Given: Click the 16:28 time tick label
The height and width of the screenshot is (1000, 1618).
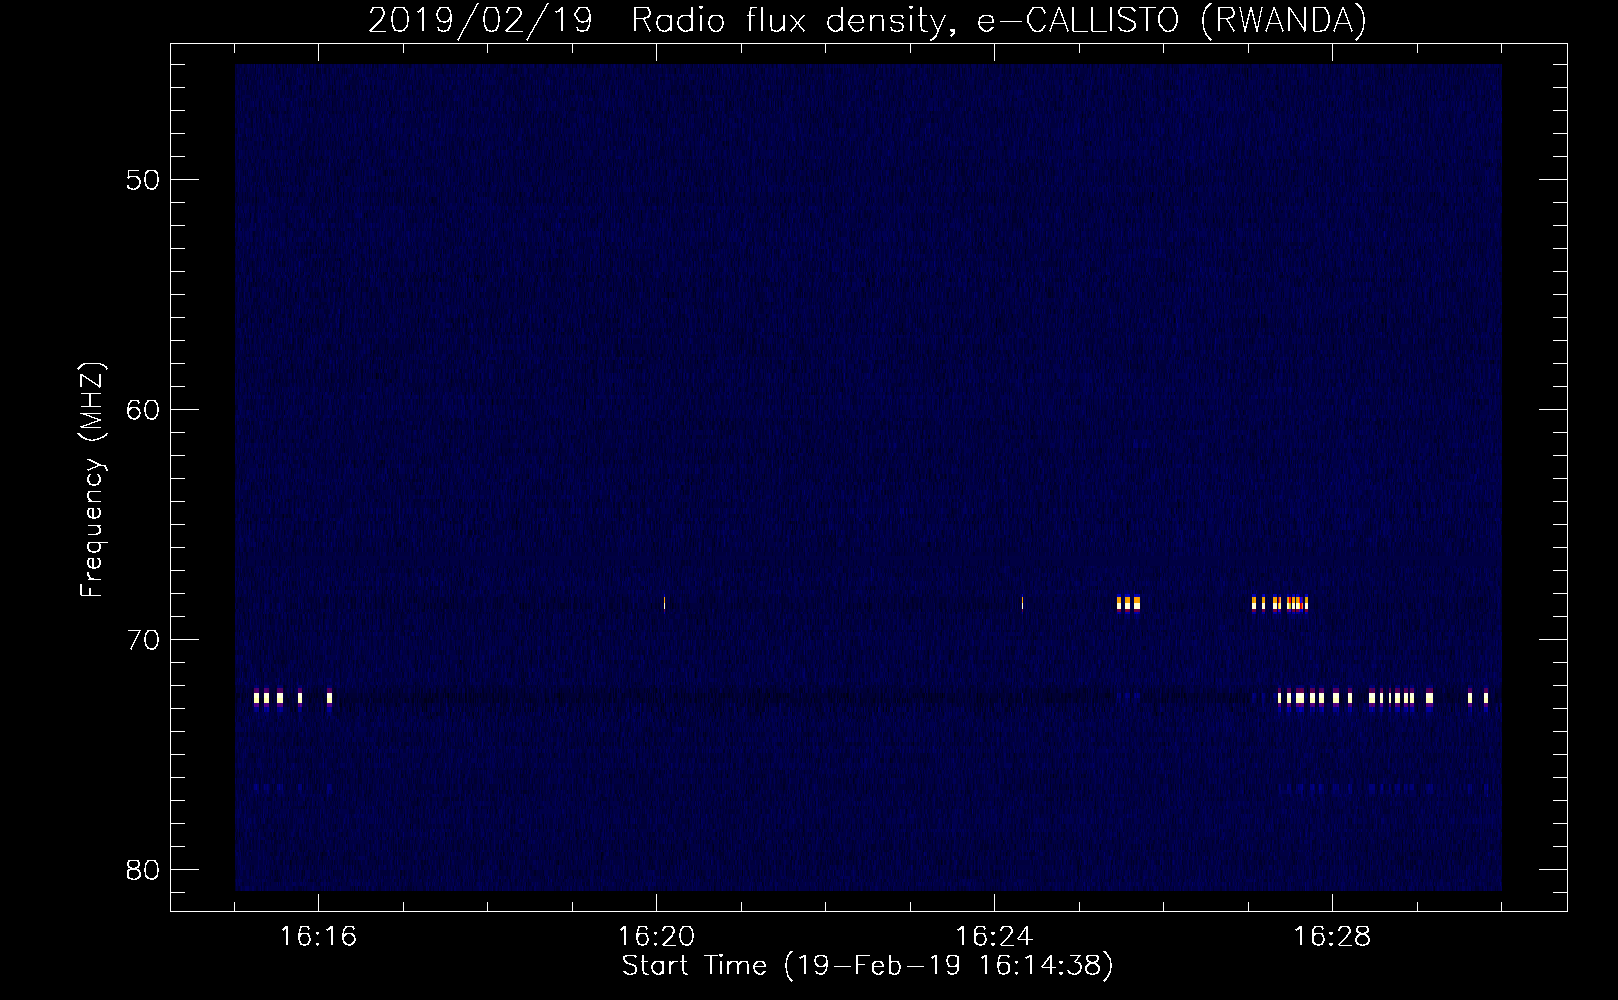Looking at the screenshot, I should (x=1332, y=936).
